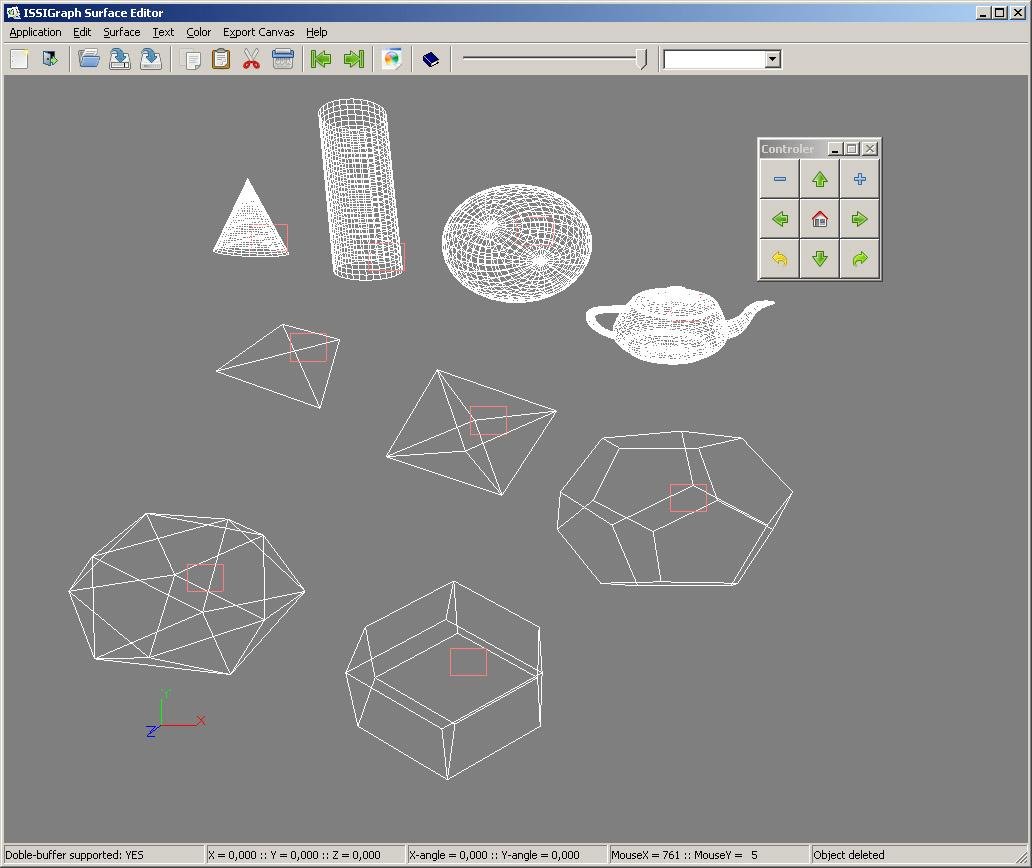This screenshot has width=1032, height=868.
Task: Click the Controler down arrow button
Action: pyautogui.click(x=819, y=259)
